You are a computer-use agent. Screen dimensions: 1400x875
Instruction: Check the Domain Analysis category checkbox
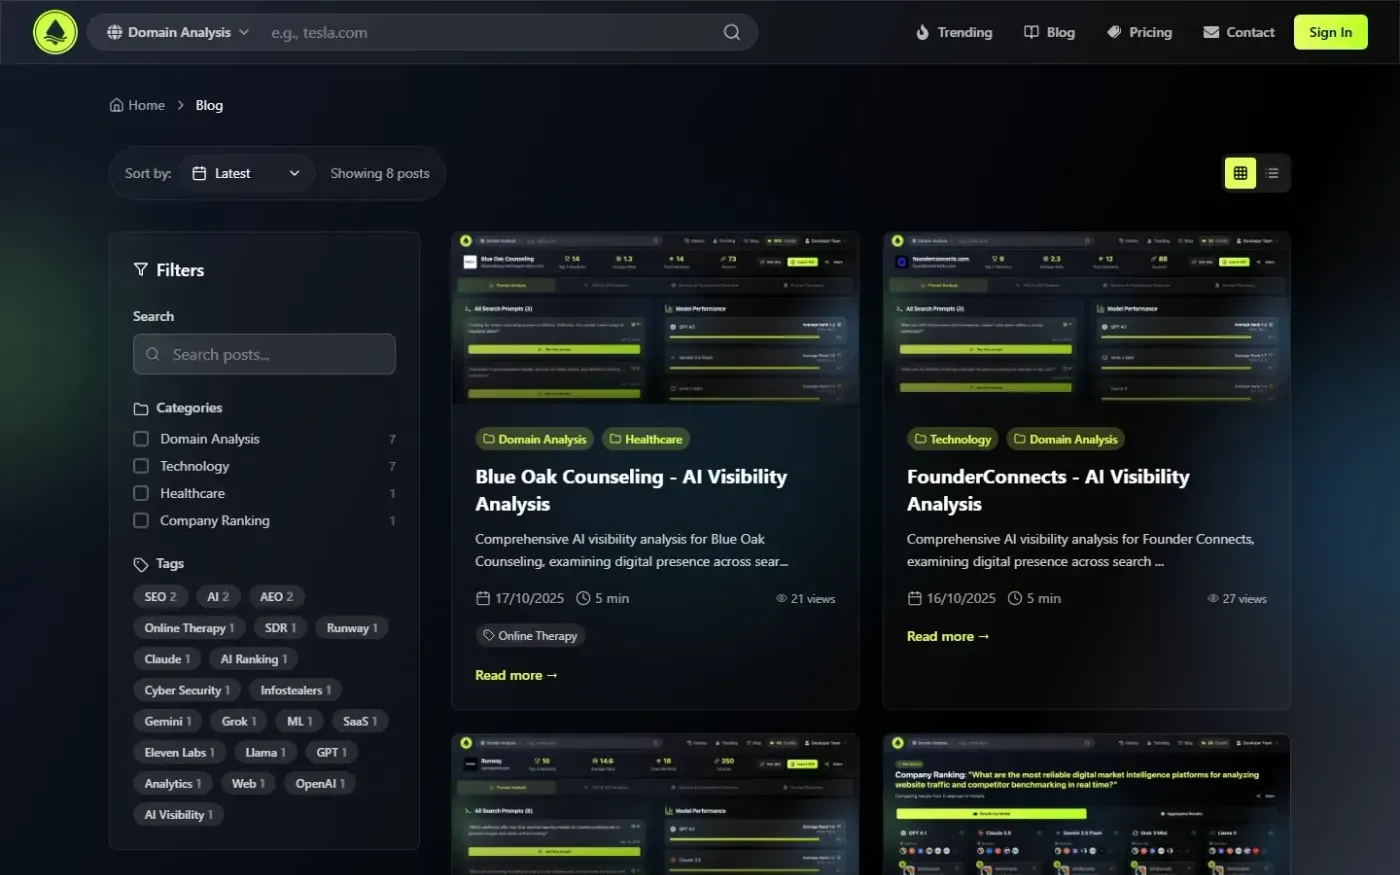tap(141, 439)
